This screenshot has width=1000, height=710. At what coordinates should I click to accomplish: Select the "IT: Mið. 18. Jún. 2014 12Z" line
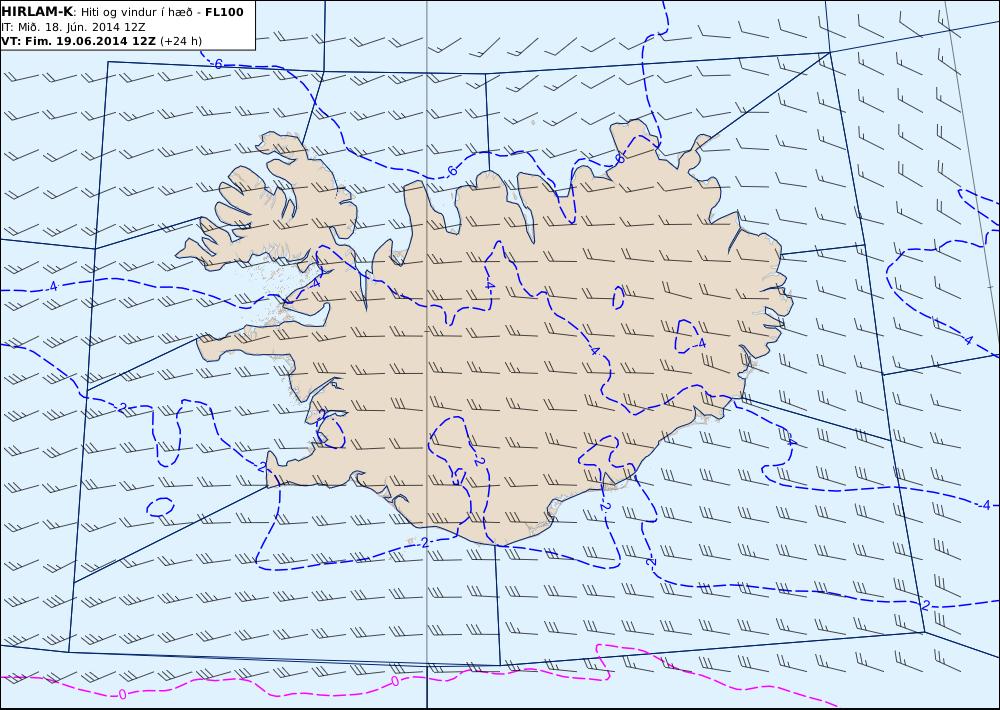[x=73, y=27]
